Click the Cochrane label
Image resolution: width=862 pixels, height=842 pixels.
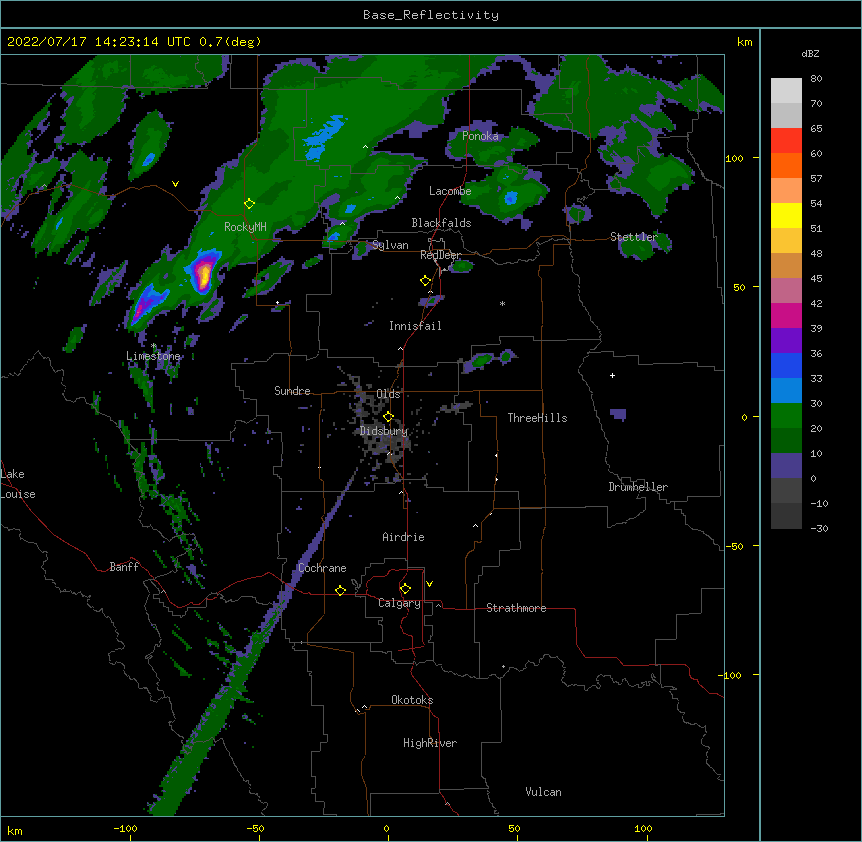pyautogui.click(x=322, y=568)
